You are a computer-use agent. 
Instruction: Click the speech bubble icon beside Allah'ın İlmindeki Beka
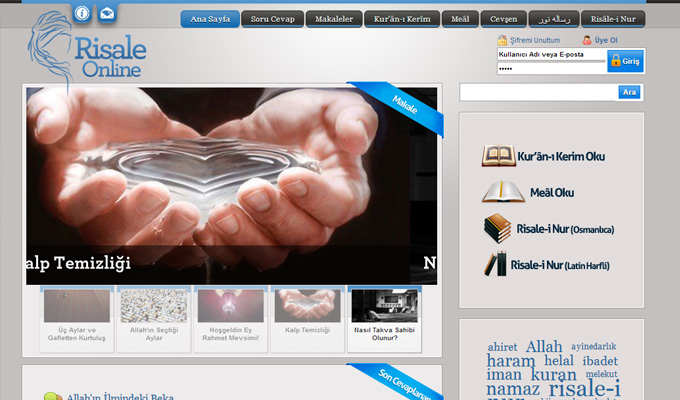53,396
